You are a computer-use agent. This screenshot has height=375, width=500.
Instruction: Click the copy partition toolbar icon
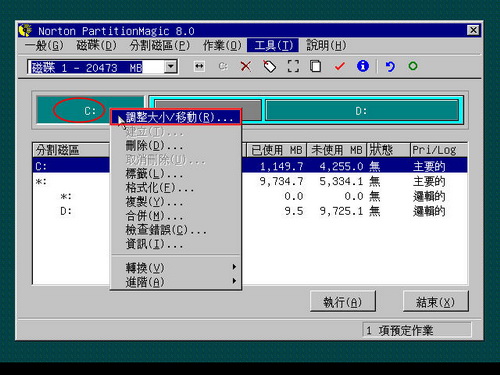pyautogui.click(x=316, y=66)
